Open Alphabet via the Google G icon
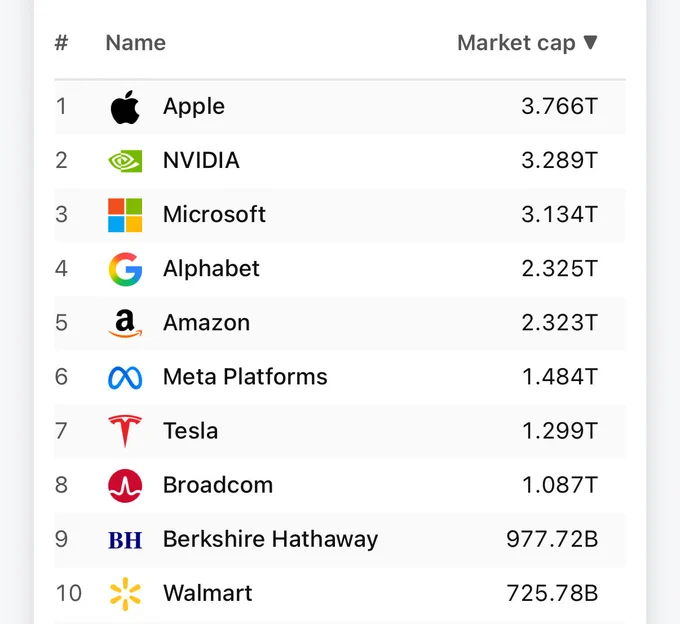The height and width of the screenshot is (624, 680). 125,269
